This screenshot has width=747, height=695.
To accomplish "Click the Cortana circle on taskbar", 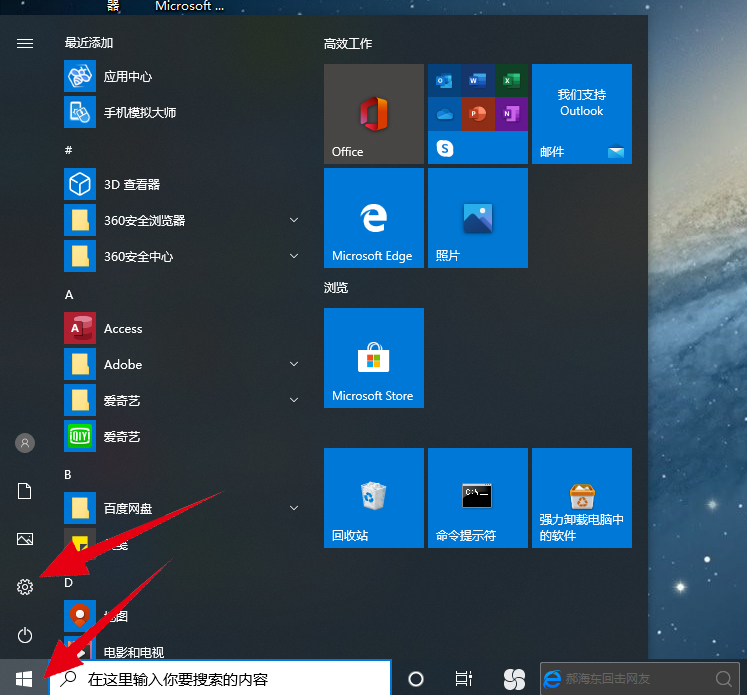I will tap(416, 679).
